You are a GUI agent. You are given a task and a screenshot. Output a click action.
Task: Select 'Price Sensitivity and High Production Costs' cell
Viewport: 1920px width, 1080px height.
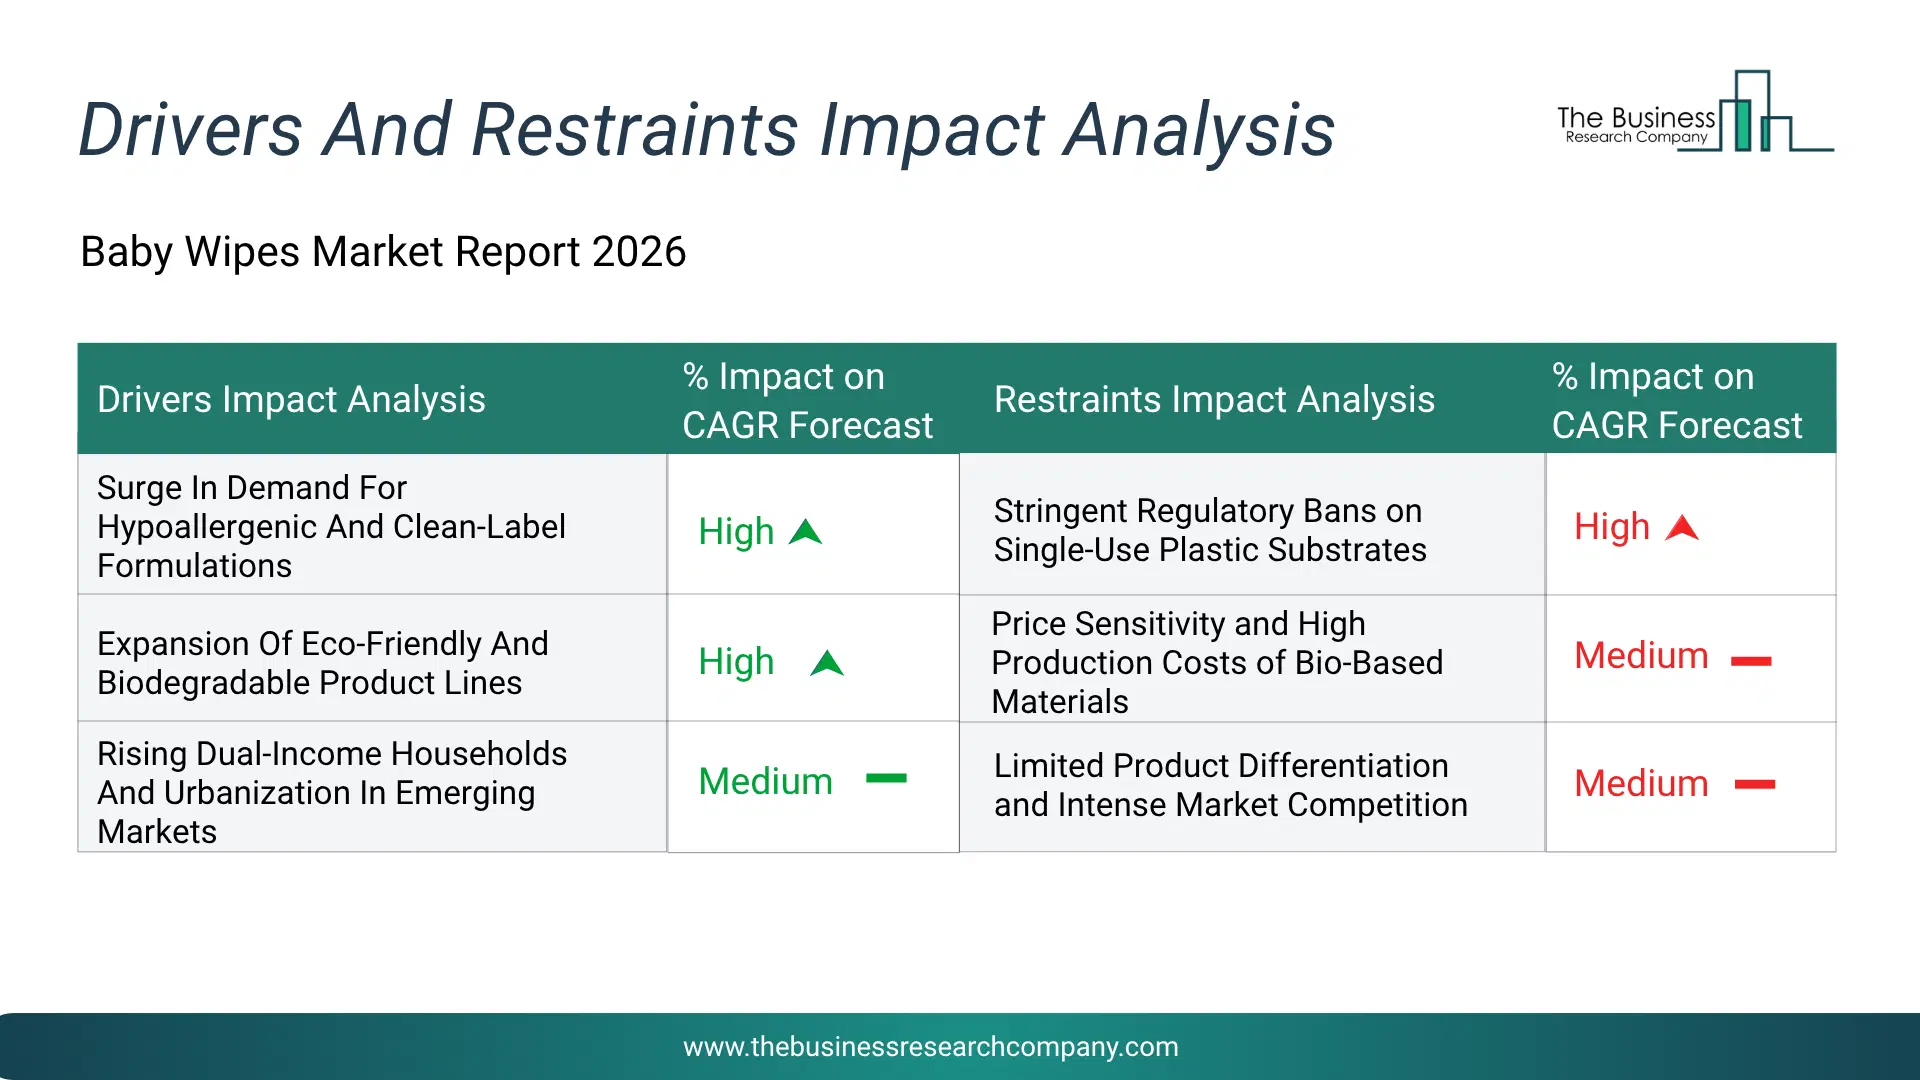pyautogui.click(x=1252, y=661)
